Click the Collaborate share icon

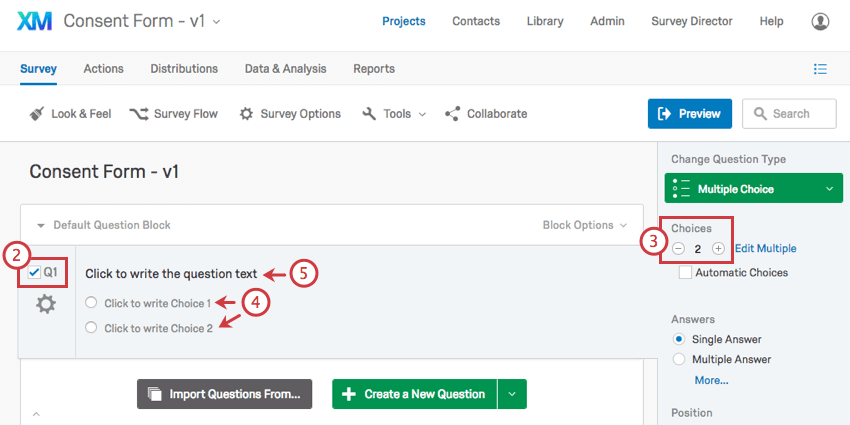[x=452, y=114]
